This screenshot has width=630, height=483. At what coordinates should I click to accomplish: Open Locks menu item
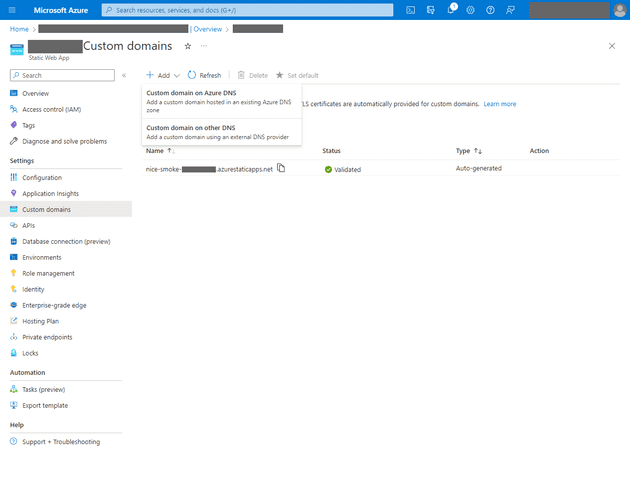click(30, 353)
